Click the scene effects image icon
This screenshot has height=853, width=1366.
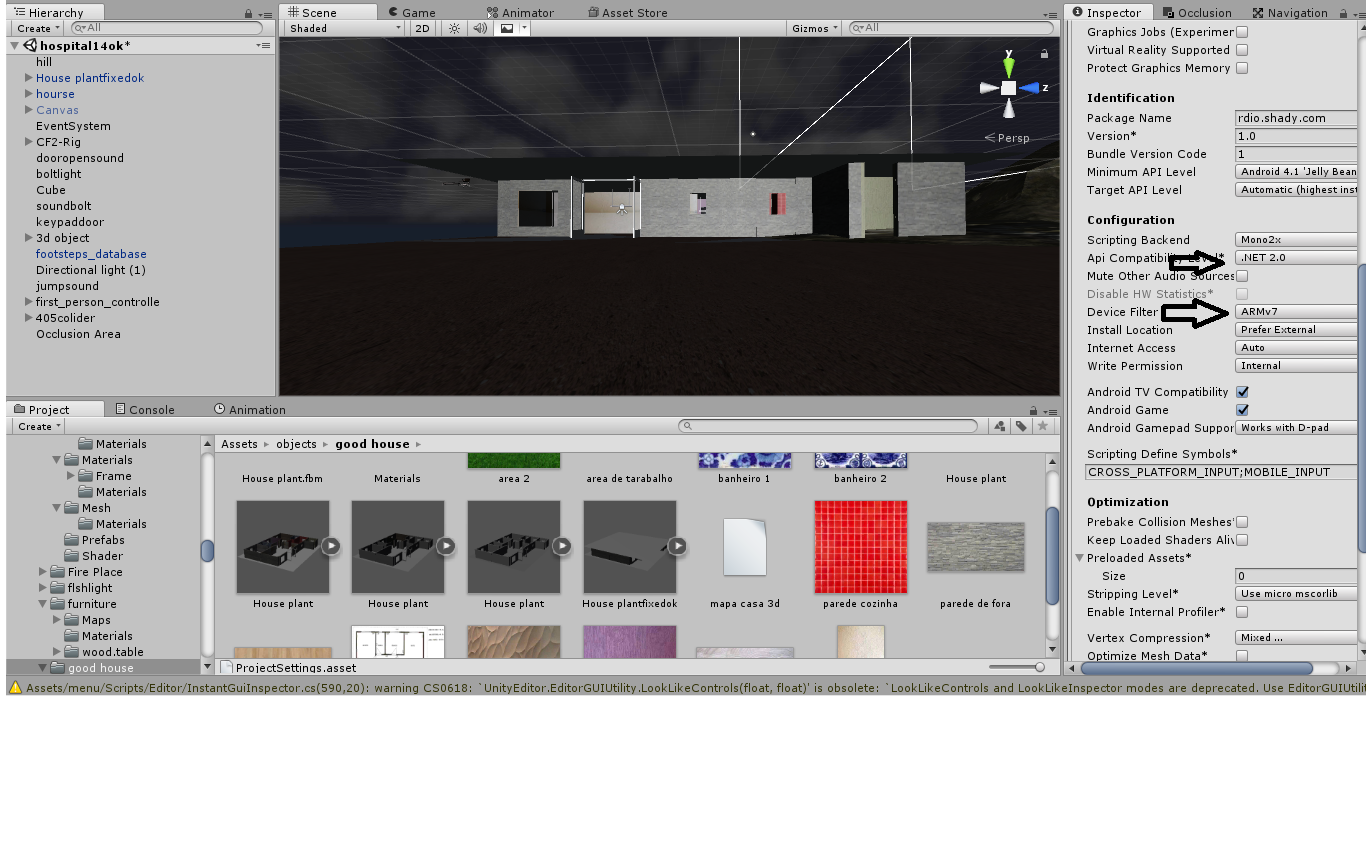[x=507, y=28]
